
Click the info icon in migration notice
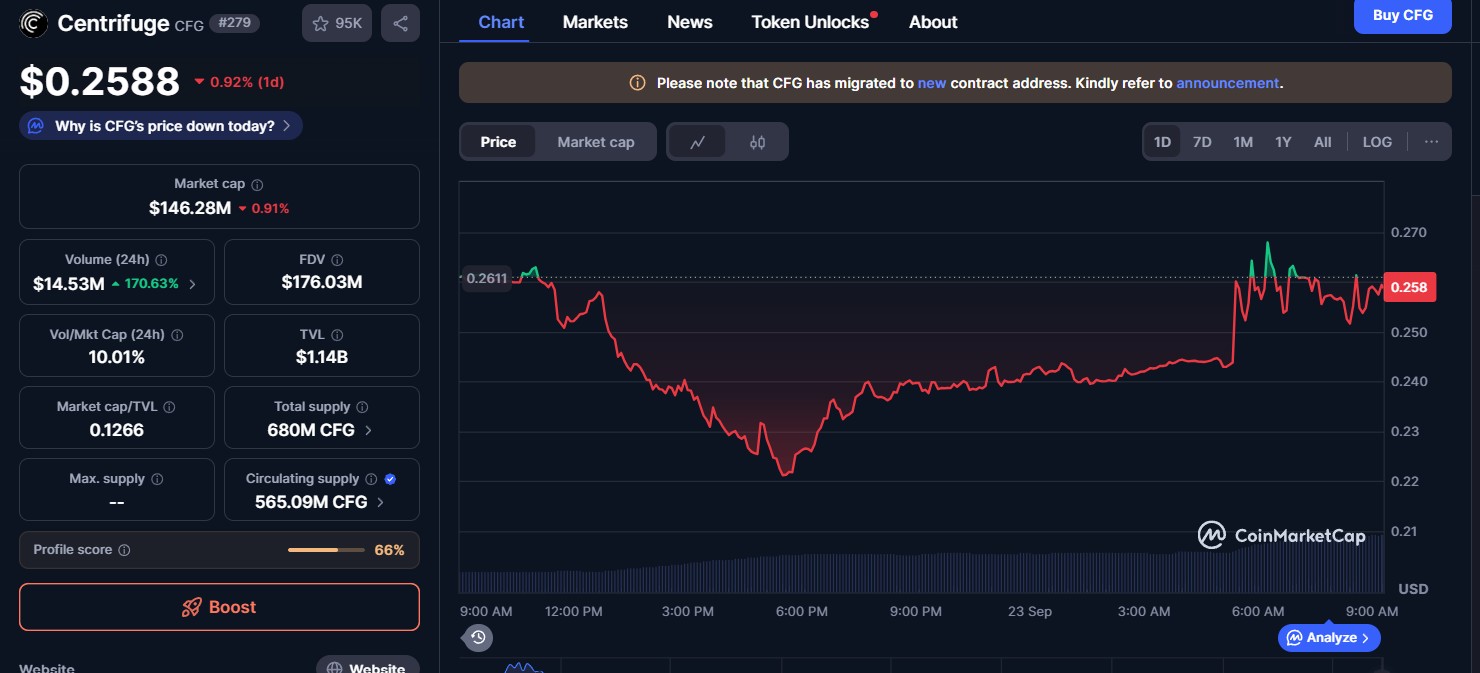tap(637, 83)
